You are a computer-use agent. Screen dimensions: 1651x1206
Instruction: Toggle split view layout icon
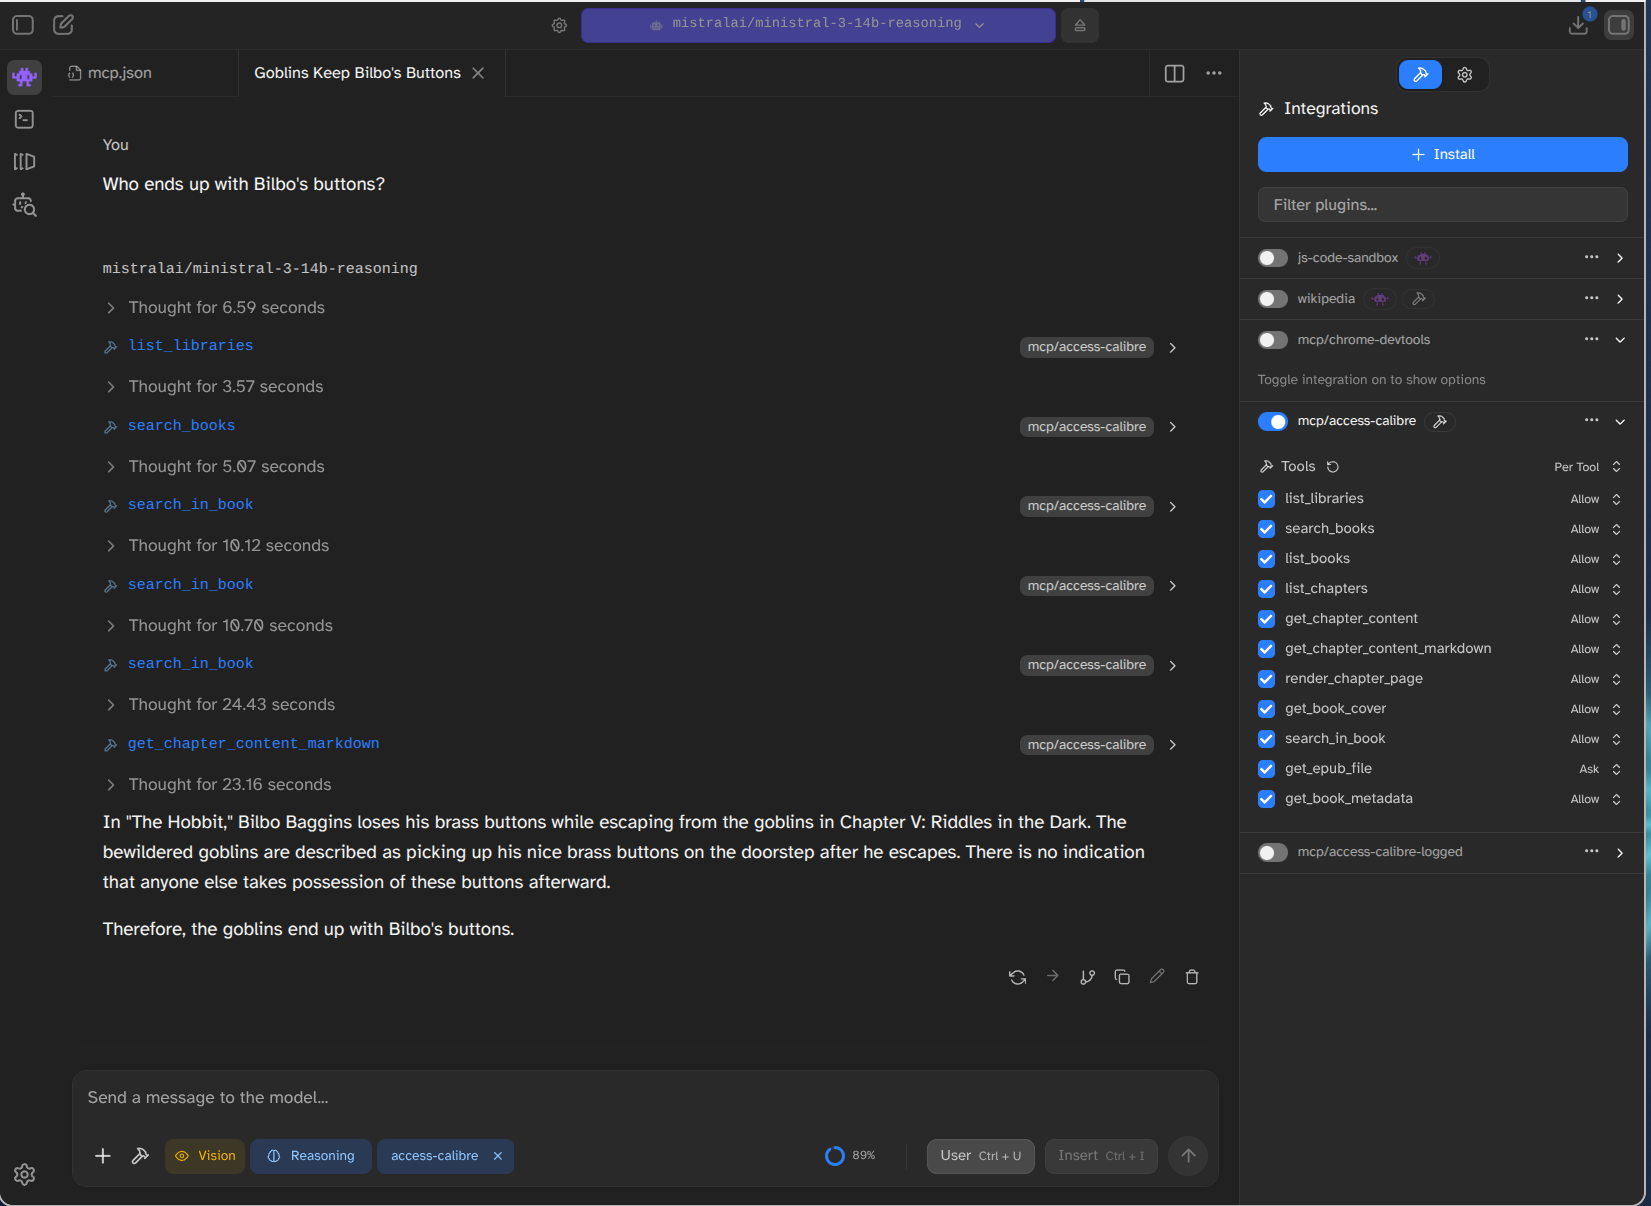tap(1175, 73)
